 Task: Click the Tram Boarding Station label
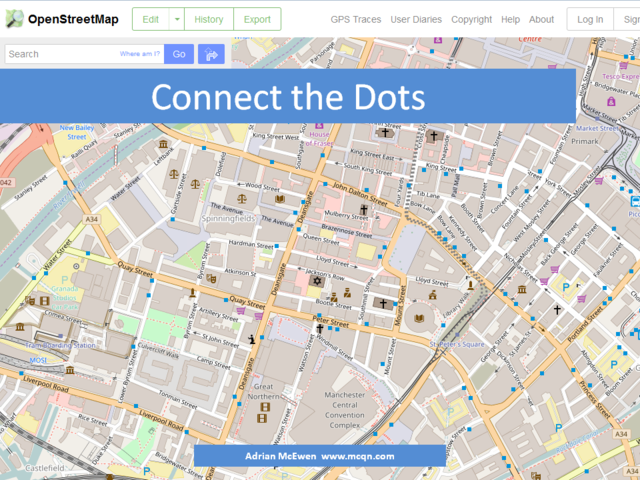pos(60,345)
